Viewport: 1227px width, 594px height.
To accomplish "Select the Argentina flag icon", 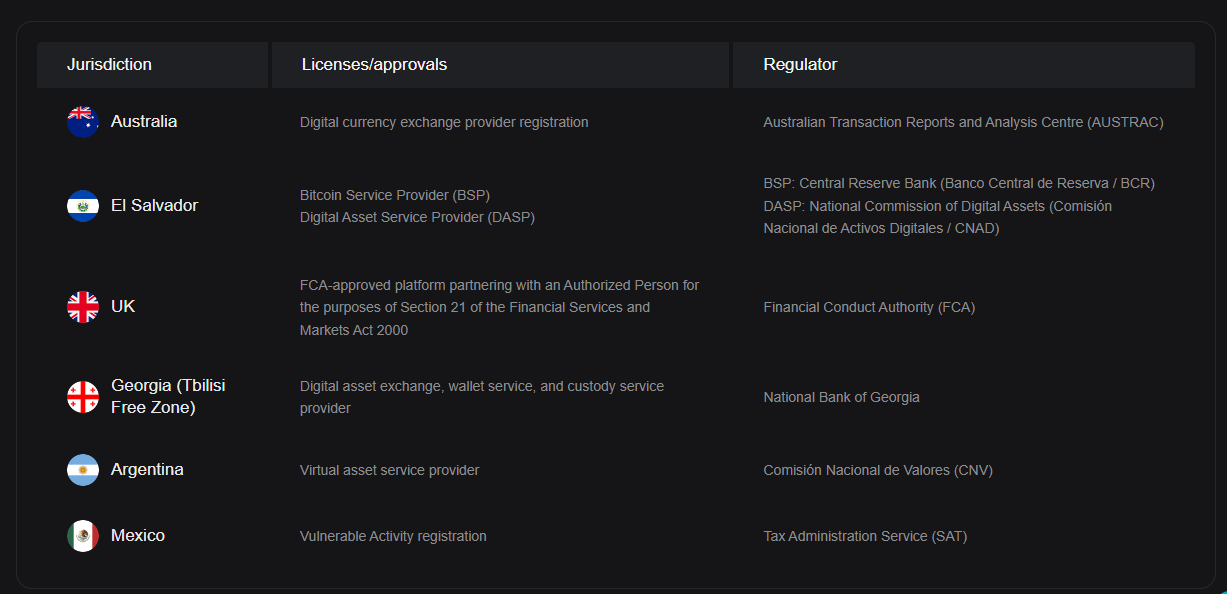I will point(83,470).
